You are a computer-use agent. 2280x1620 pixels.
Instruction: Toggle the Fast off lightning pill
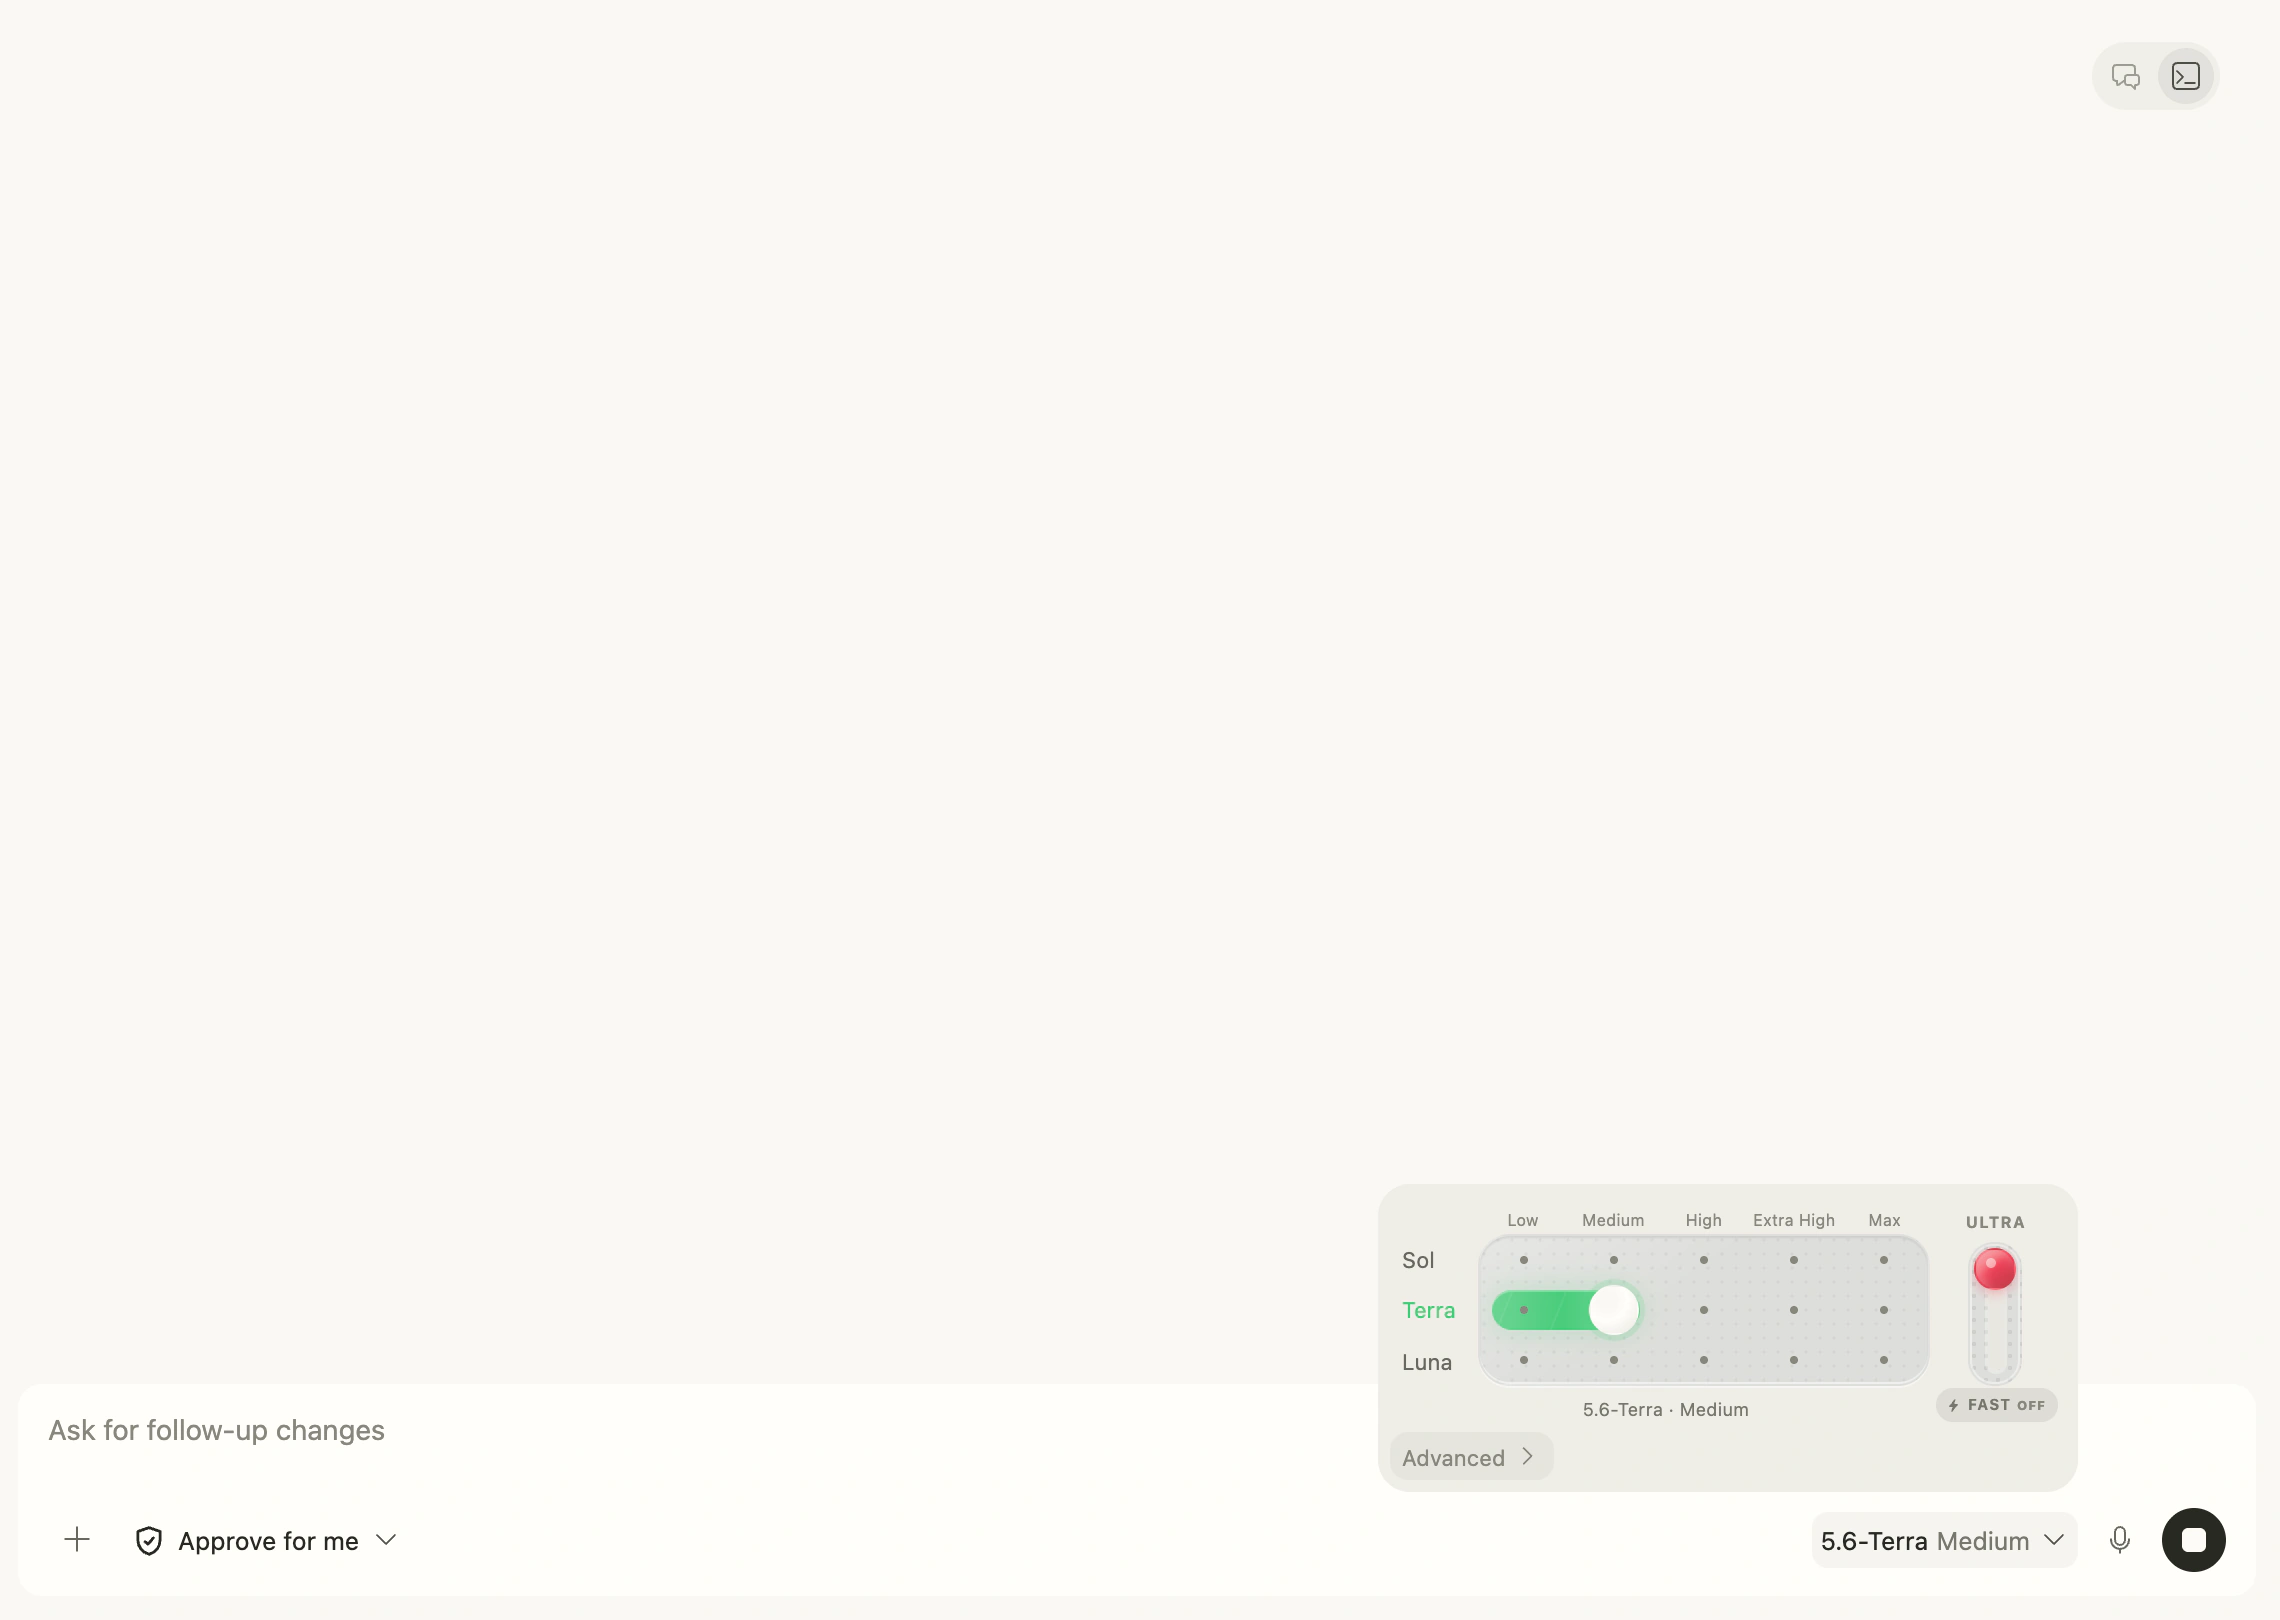coord(1997,1405)
